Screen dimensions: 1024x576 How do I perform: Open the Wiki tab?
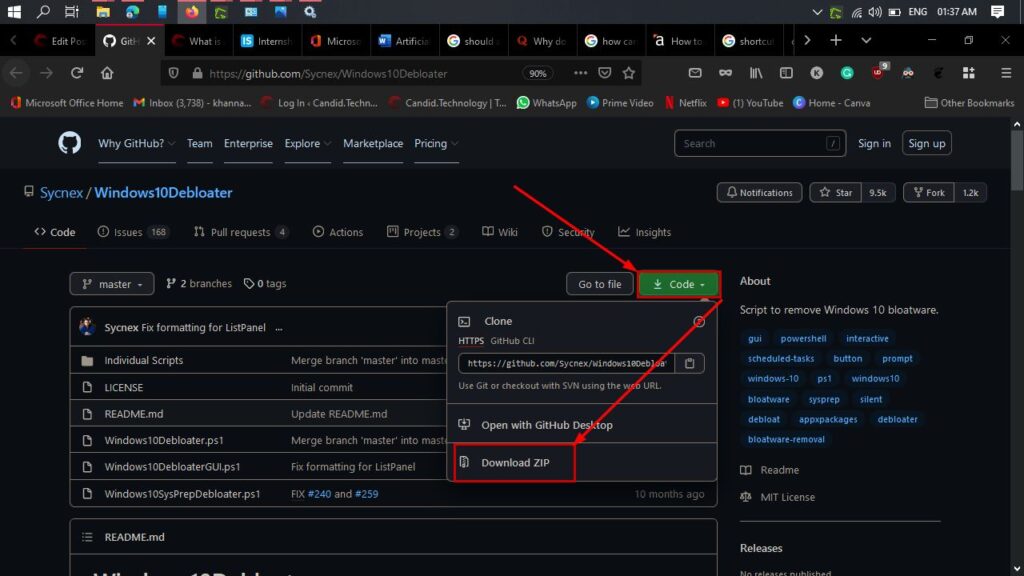(500, 232)
